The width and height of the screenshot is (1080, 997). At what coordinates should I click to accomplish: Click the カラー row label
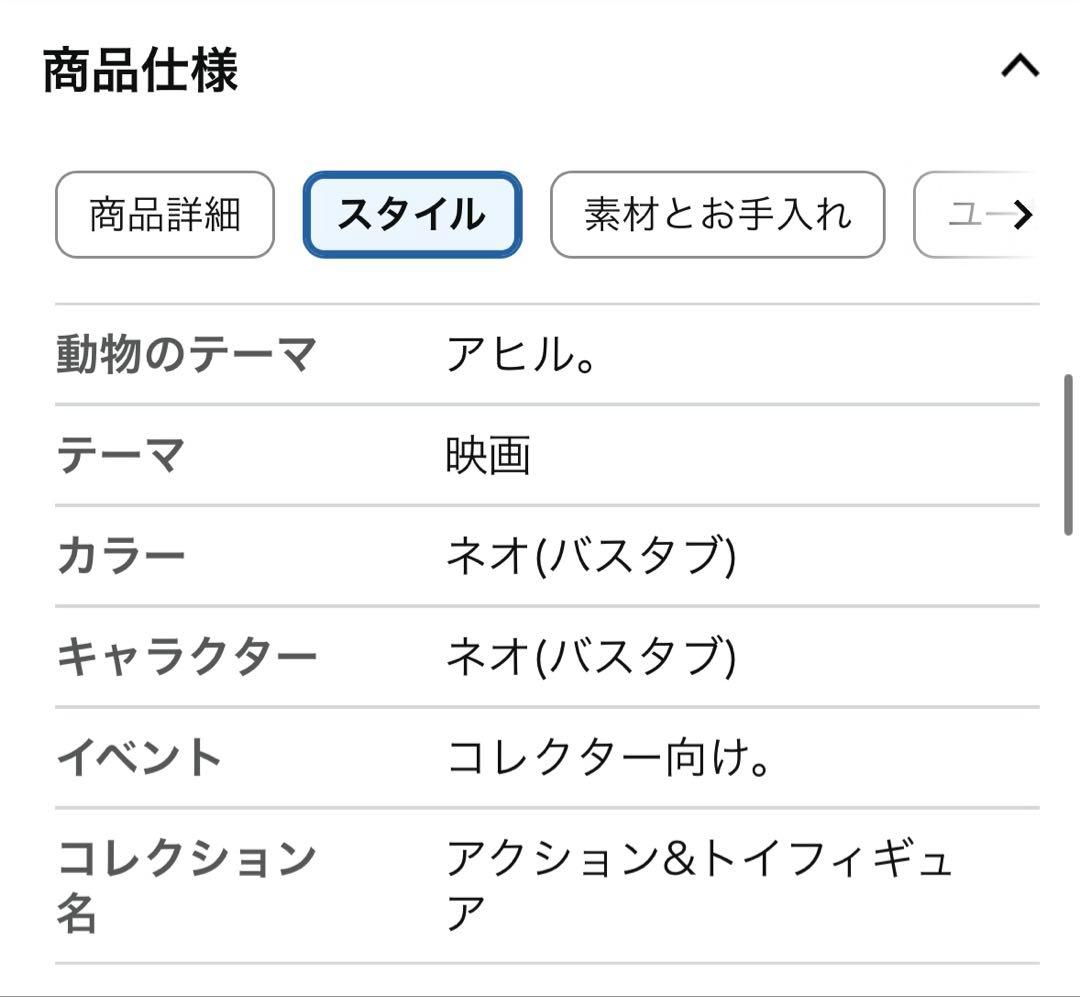(x=121, y=556)
